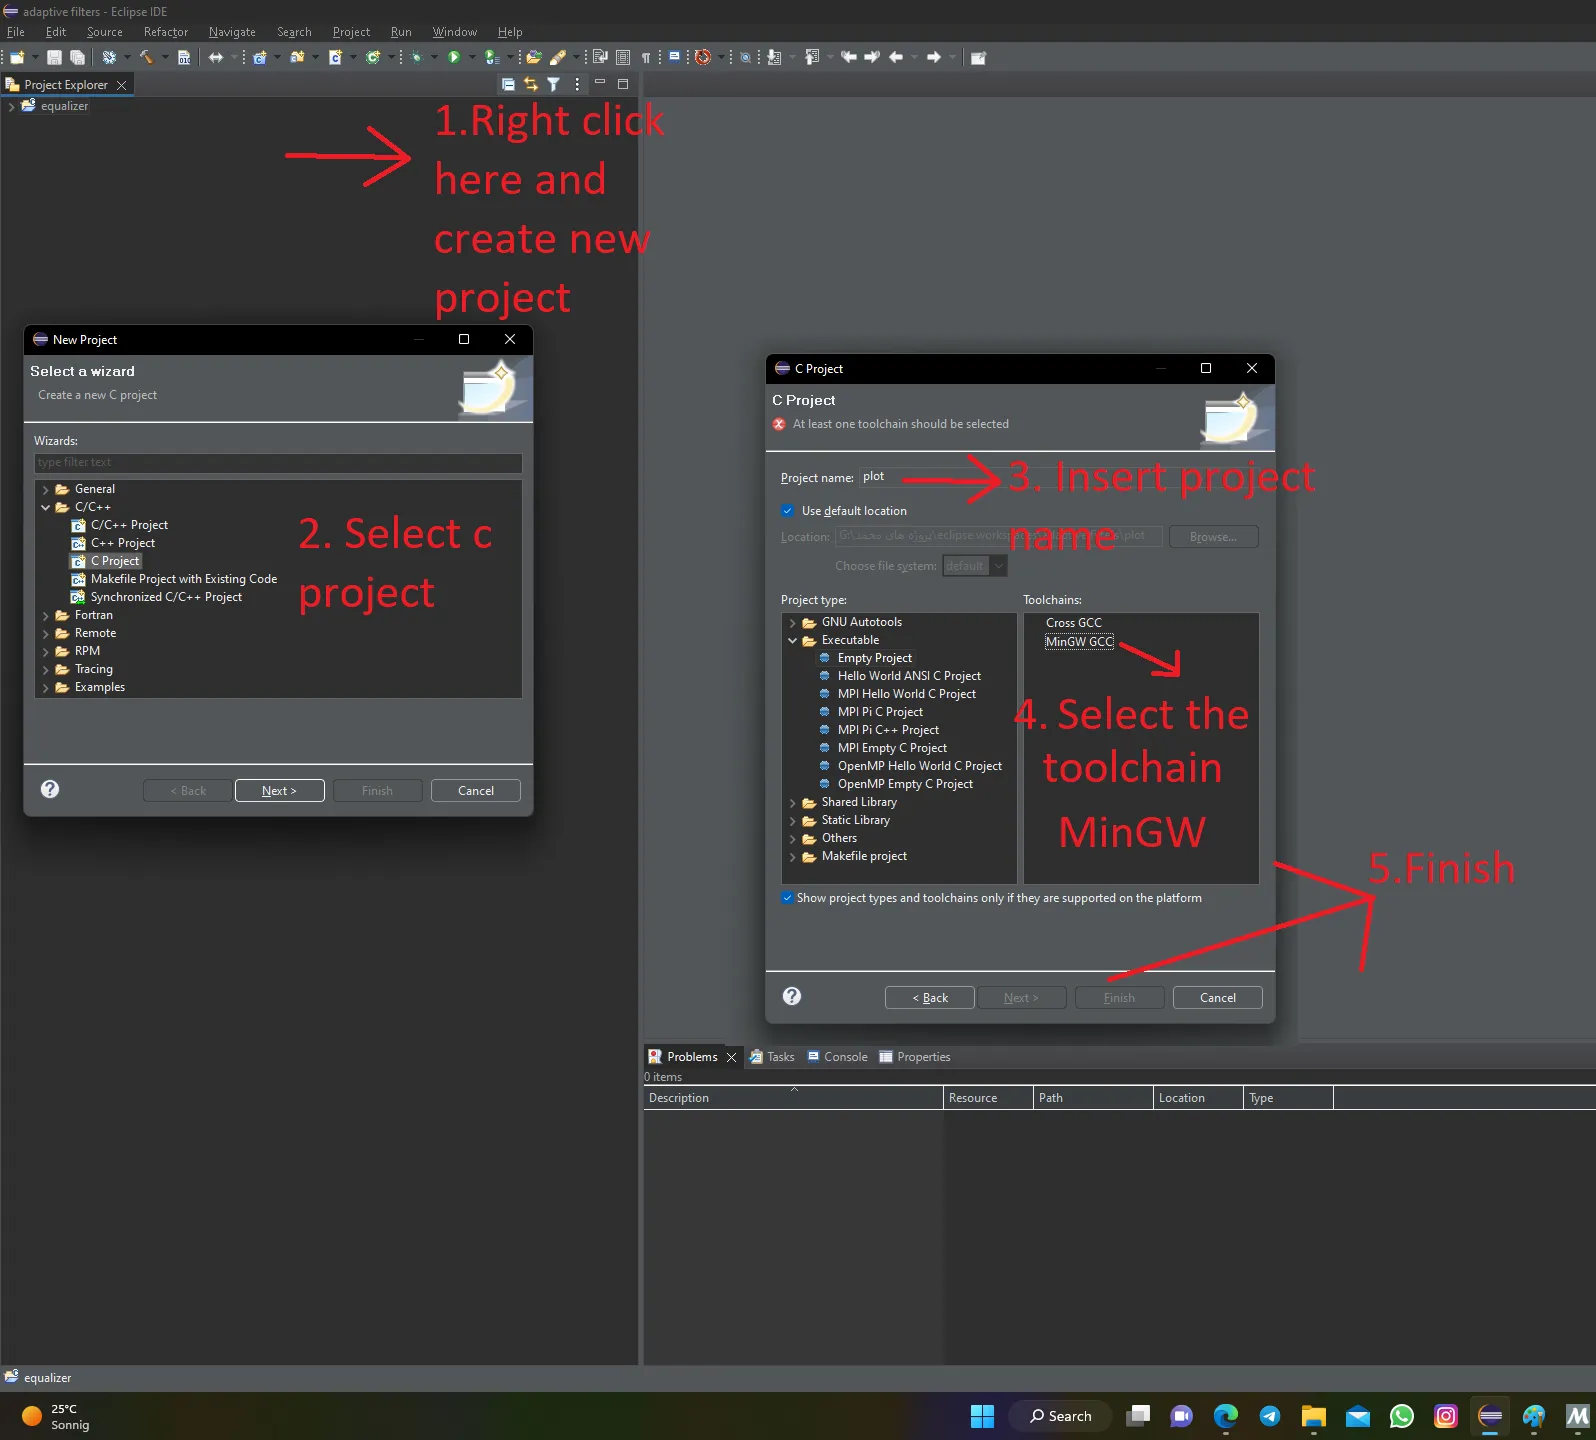The height and width of the screenshot is (1440, 1596).
Task: Click the Save toolbar icon
Action: coord(55,58)
